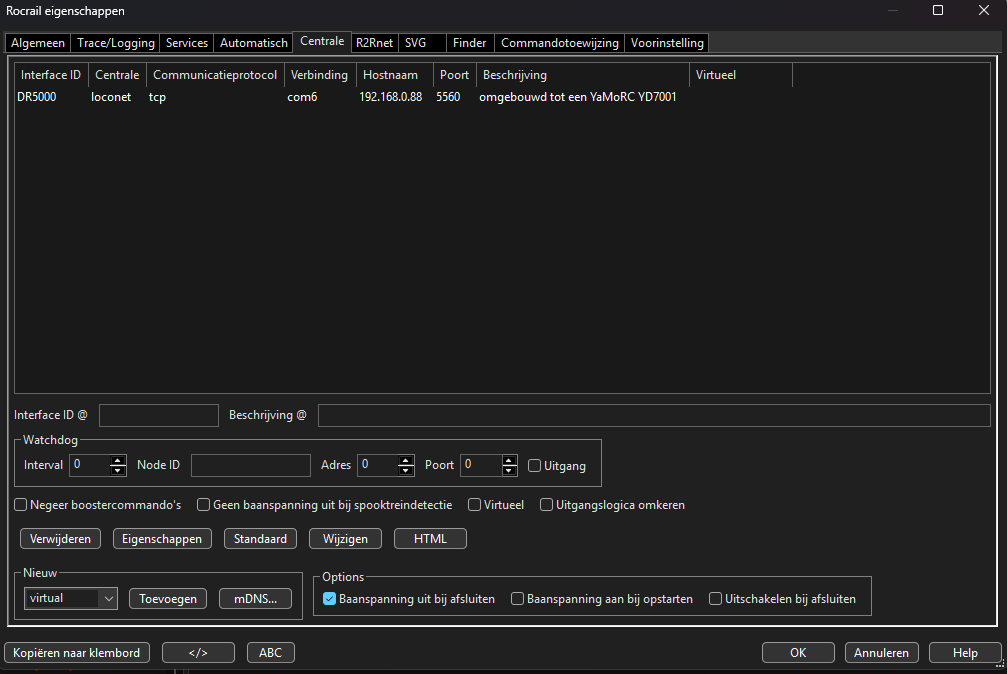
Task: Toggle the Uitgangslogica omkeren checkbox
Action: (547, 505)
